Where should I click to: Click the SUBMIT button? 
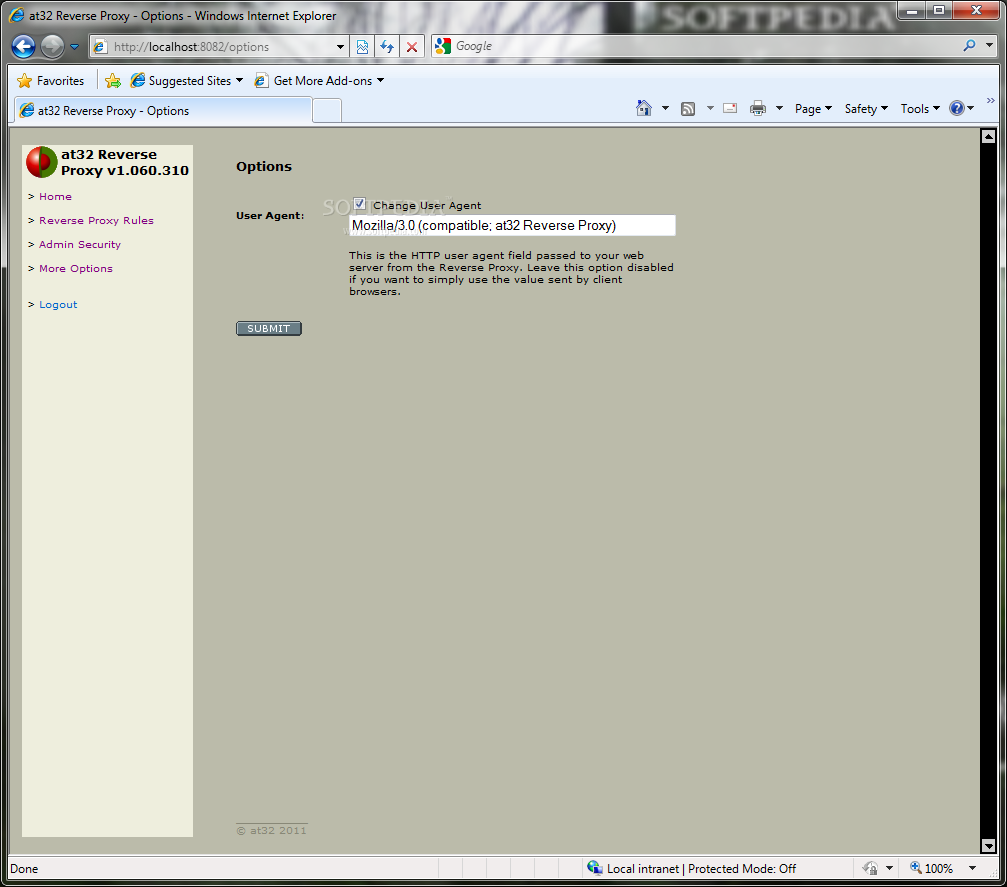(x=268, y=328)
